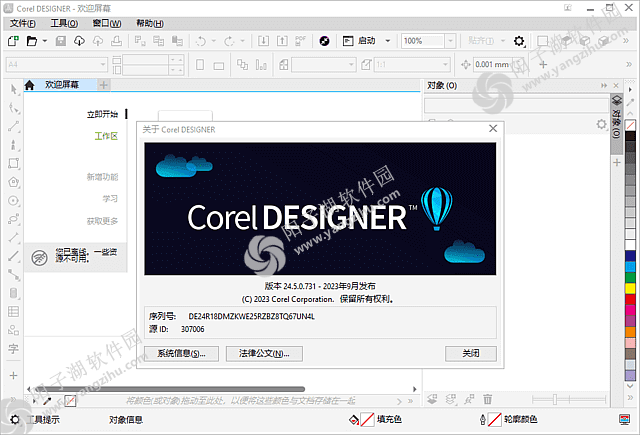The image size is (640, 435).
Task: Click the outline pen icon in status bar
Action: pos(483,419)
